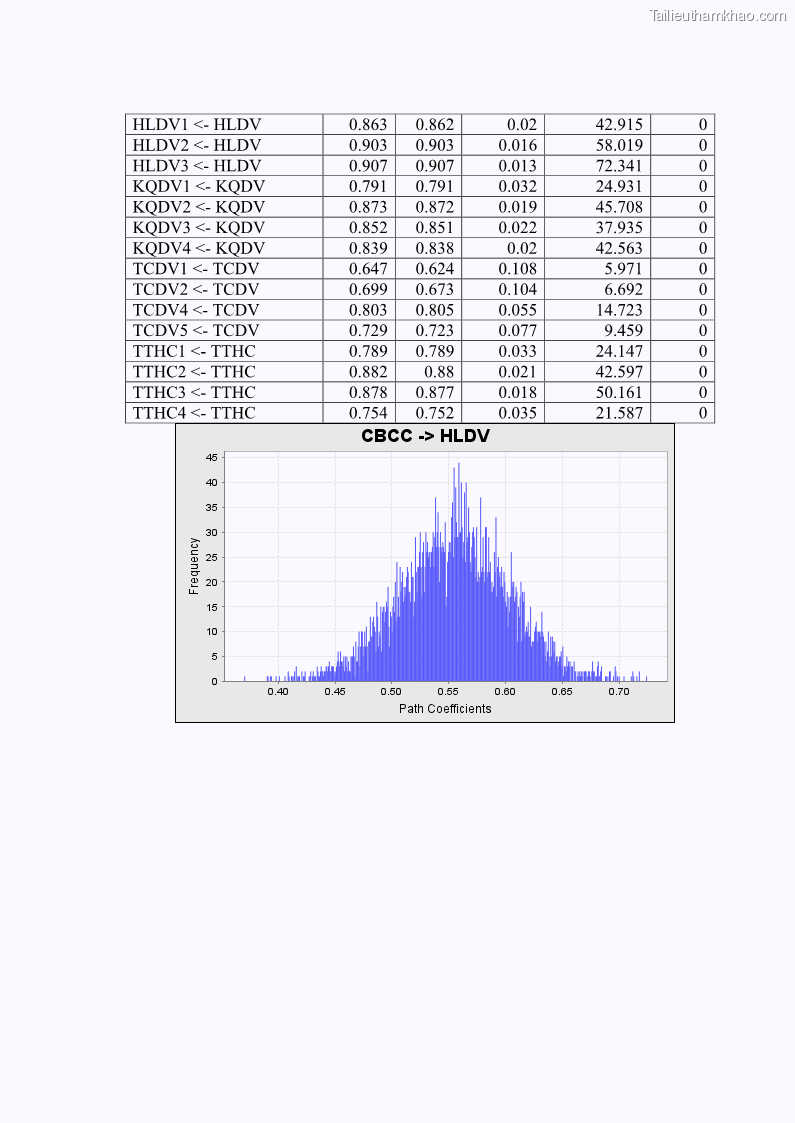795x1123 pixels.
Task: Click the 0.55 tick label on x-axis
Action: click(448, 691)
